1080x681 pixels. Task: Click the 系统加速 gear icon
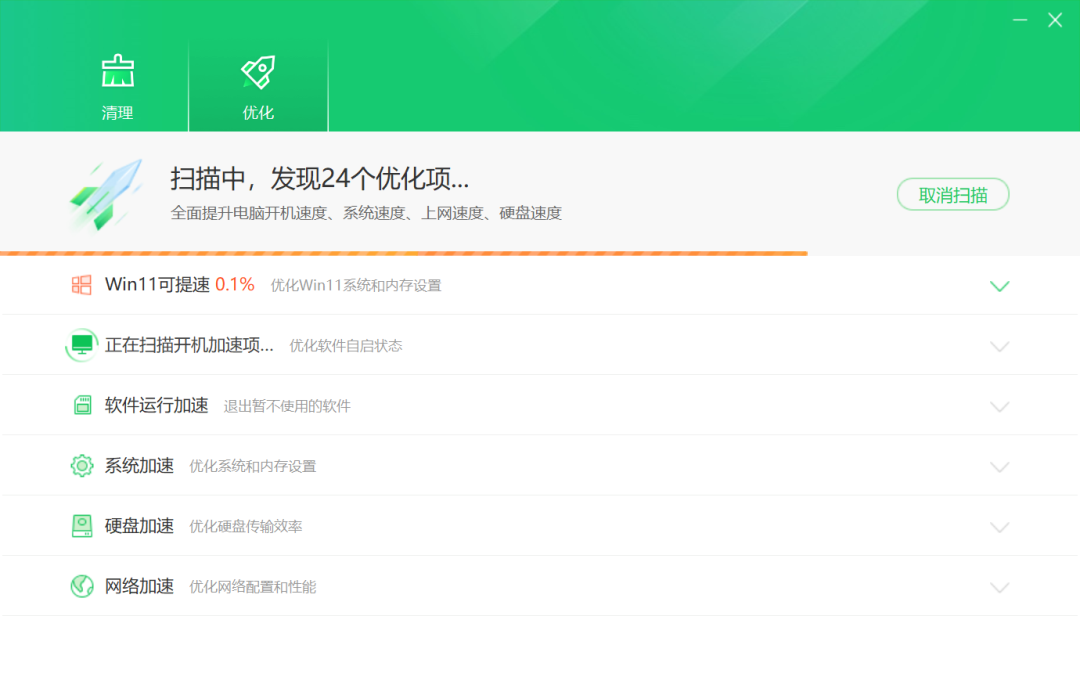(x=80, y=466)
